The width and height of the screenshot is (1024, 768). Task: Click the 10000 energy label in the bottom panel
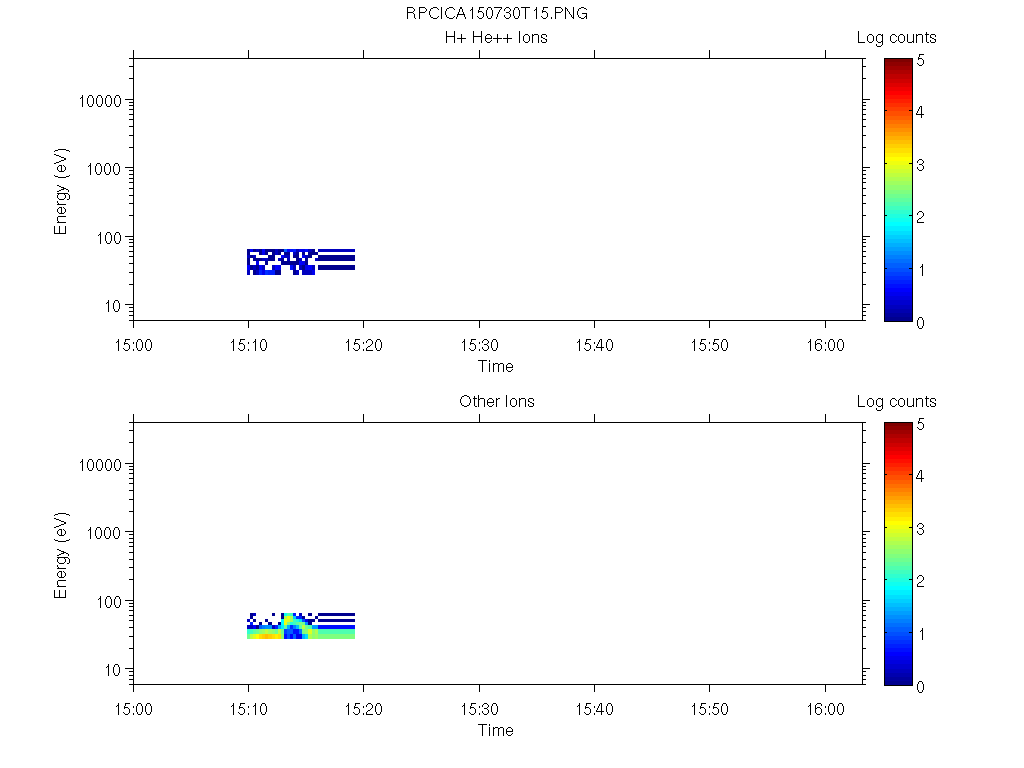pyautogui.click(x=100, y=465)
